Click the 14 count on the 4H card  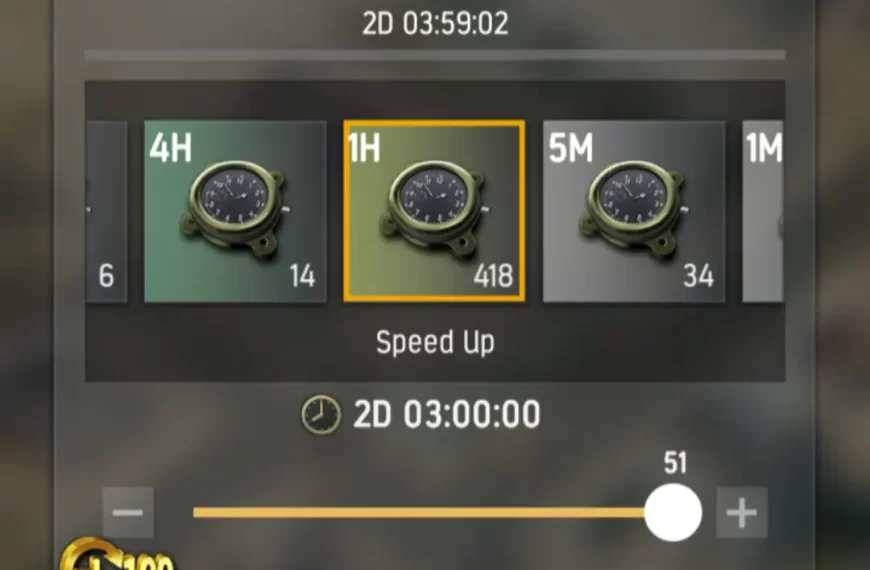[x=302, y=275]
